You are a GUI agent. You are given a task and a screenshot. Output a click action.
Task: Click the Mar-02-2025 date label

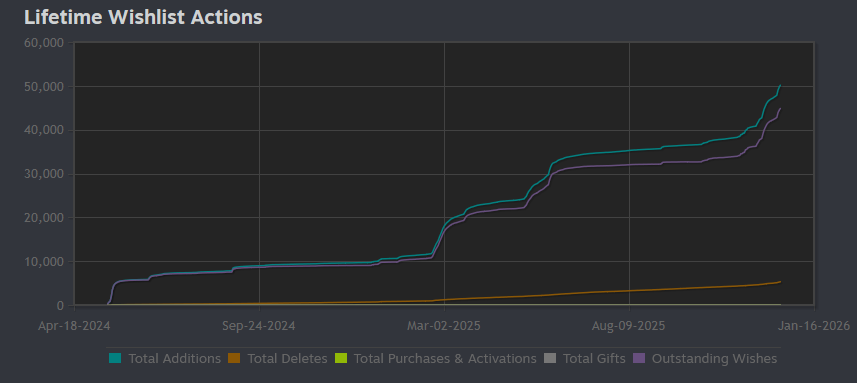(x=444, y=326)
